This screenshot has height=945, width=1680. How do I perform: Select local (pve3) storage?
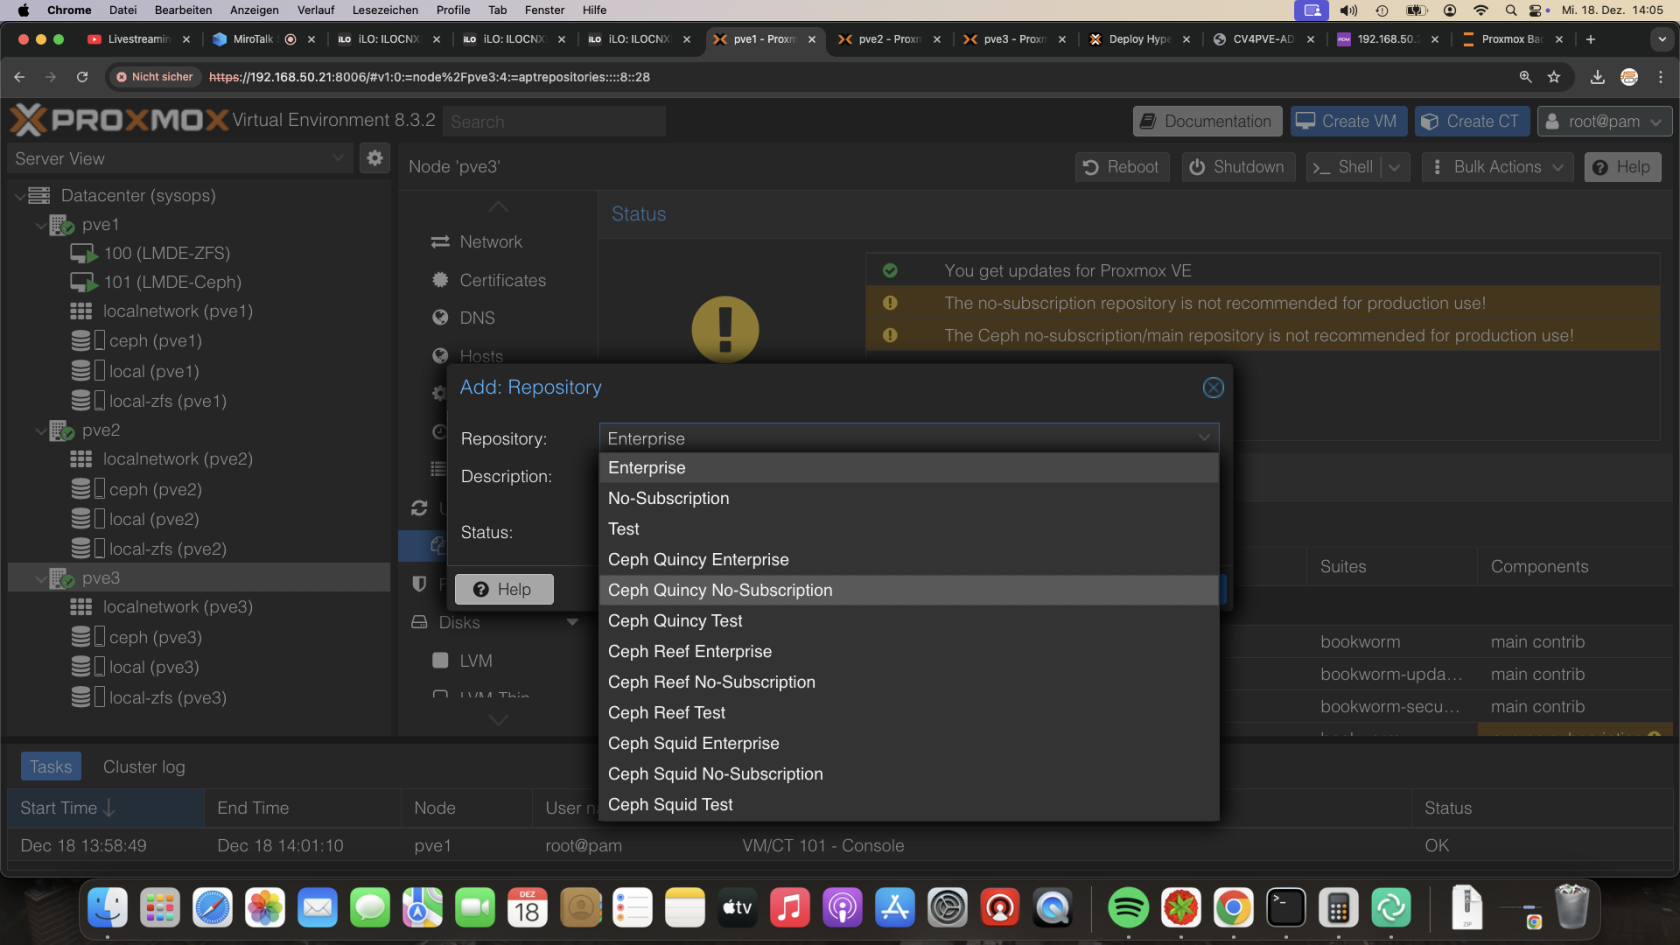pos(153,667)
